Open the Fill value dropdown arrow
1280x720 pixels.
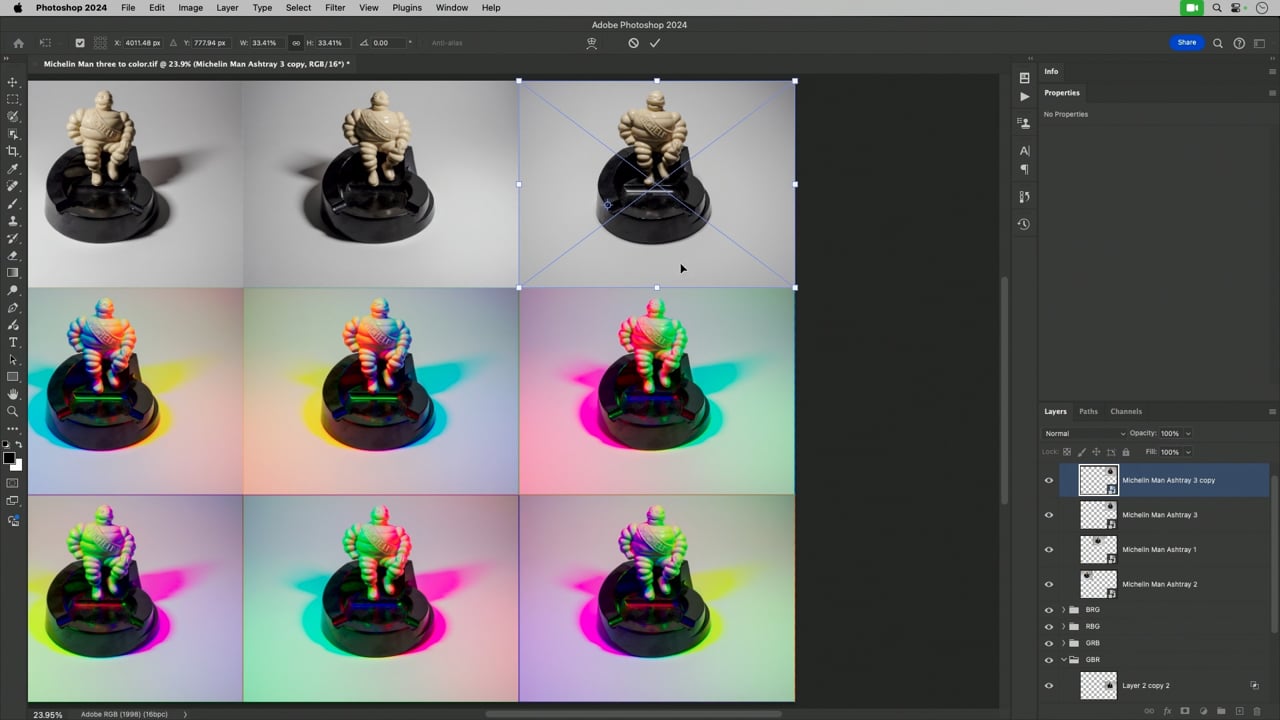pyautogui.click(x=1188, y=452)
